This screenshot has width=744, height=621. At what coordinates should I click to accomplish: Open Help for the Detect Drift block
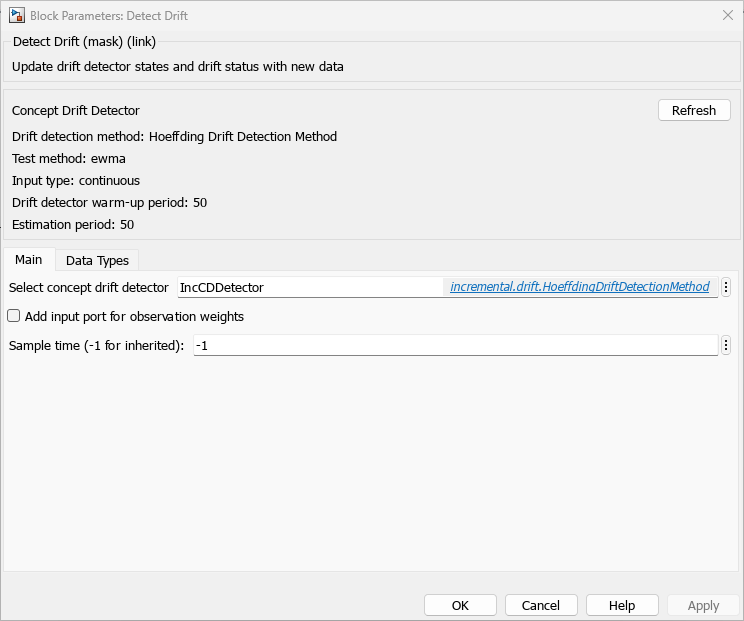(622, 605)
